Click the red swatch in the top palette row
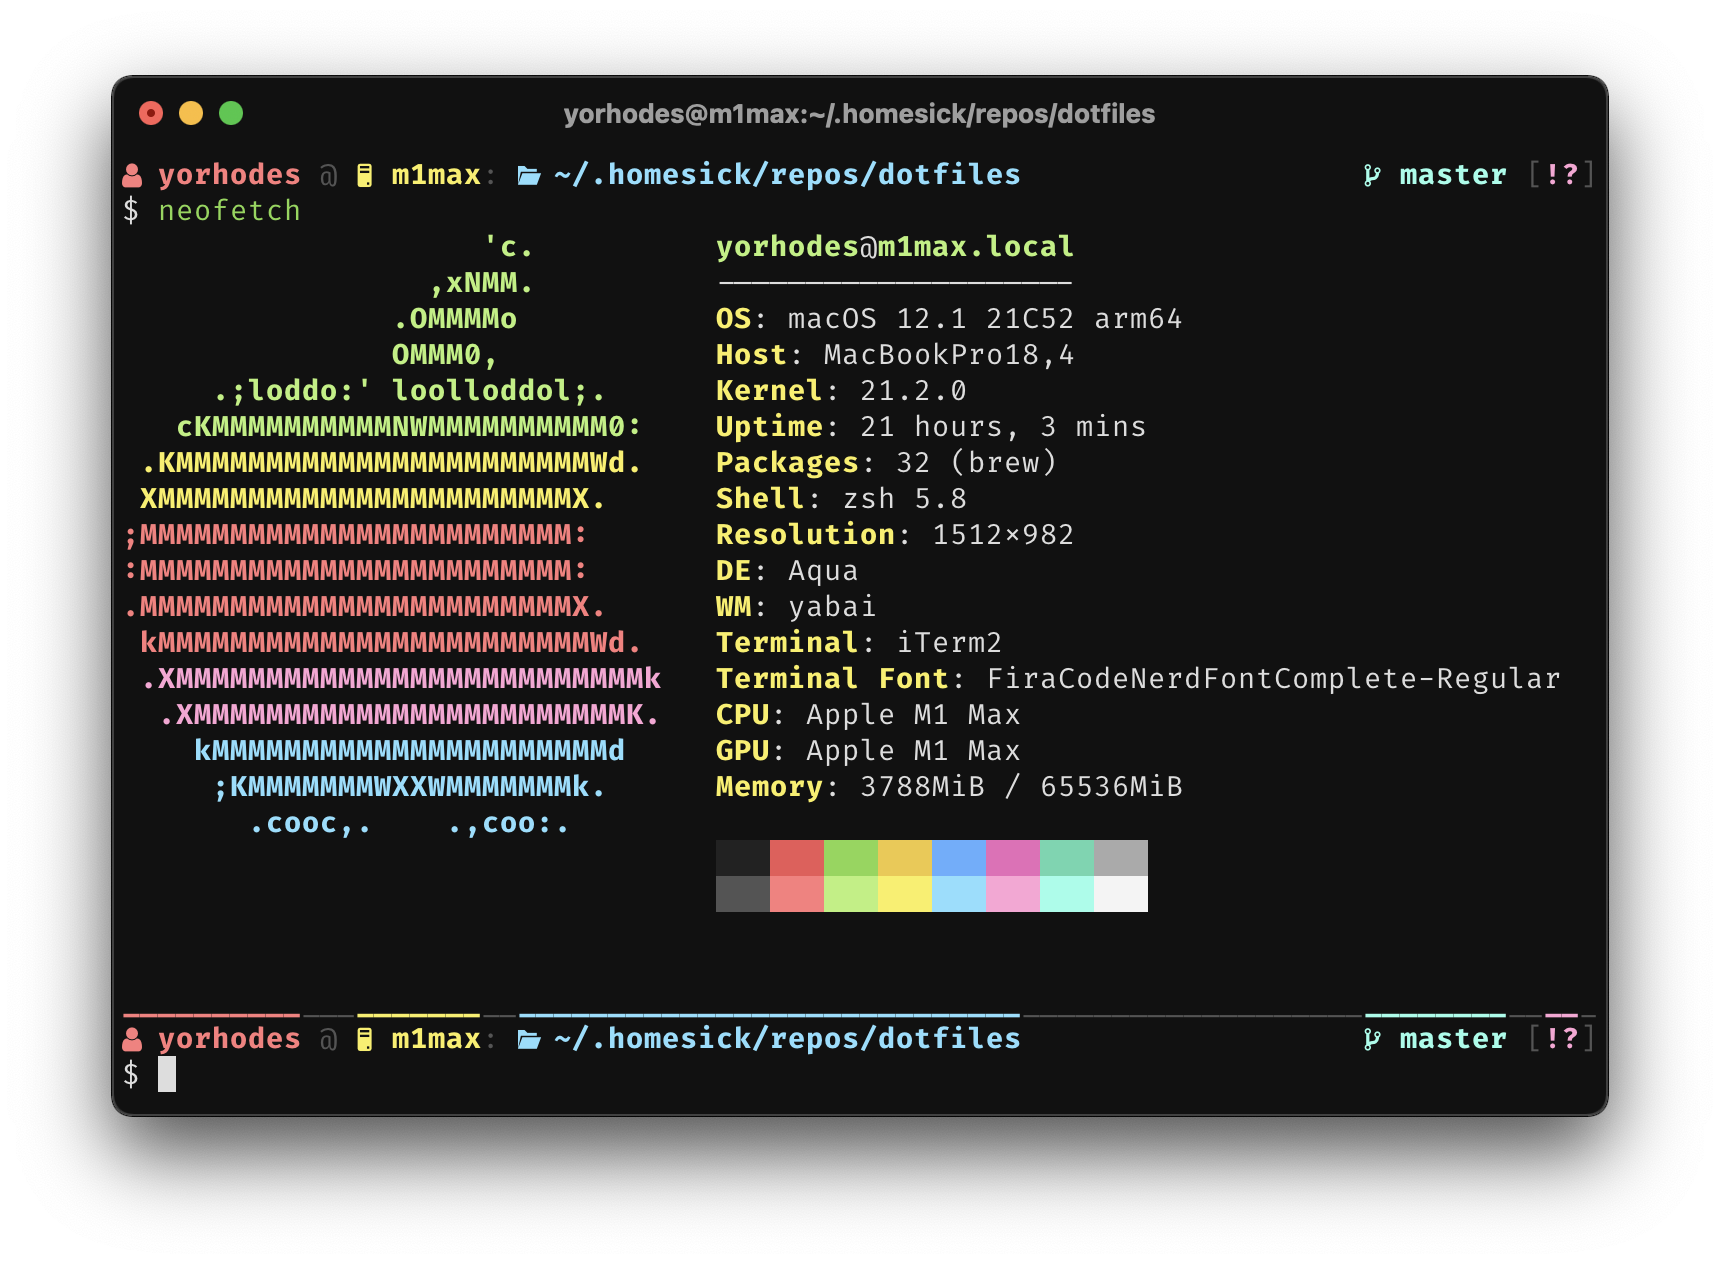This screenshot has height=1264, width=1720. [797, 858]
